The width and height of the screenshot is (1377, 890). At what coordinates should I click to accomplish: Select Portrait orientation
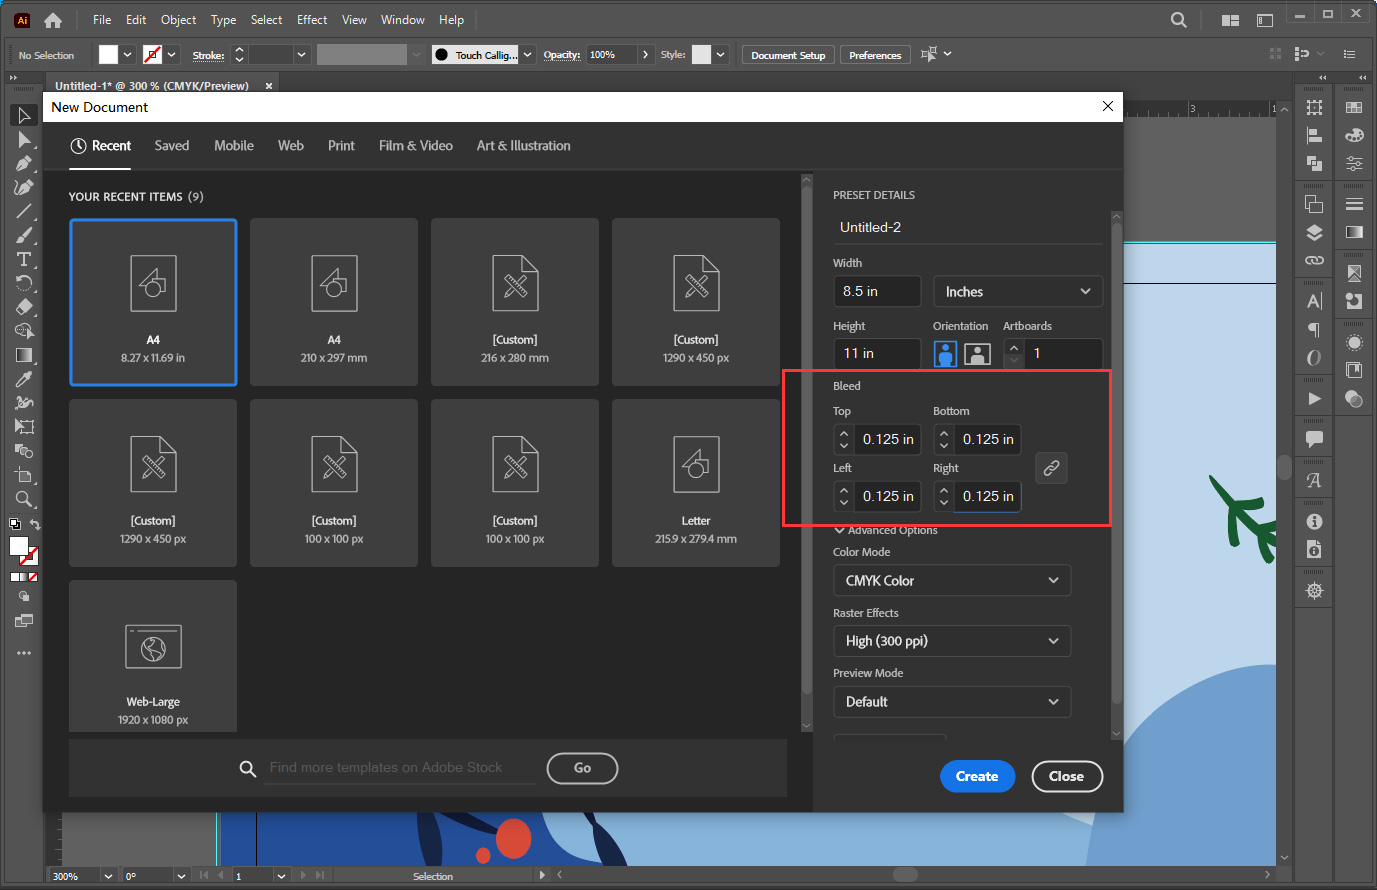(945, 354)
